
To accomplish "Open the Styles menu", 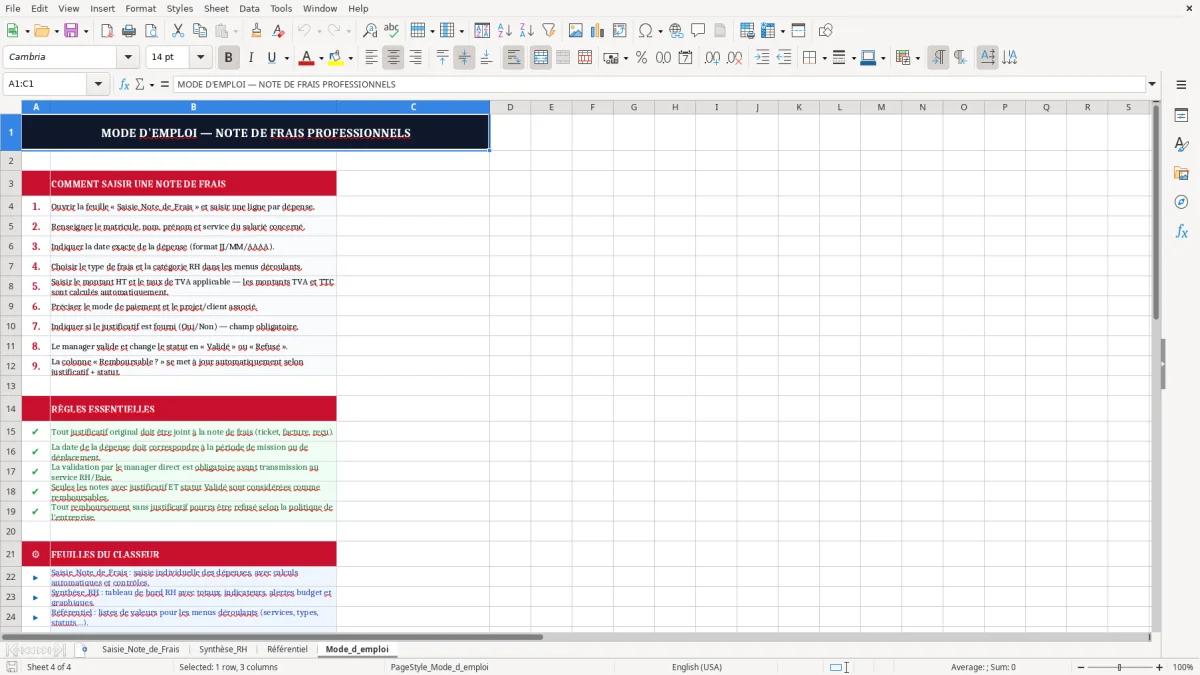I will (180, 8).
